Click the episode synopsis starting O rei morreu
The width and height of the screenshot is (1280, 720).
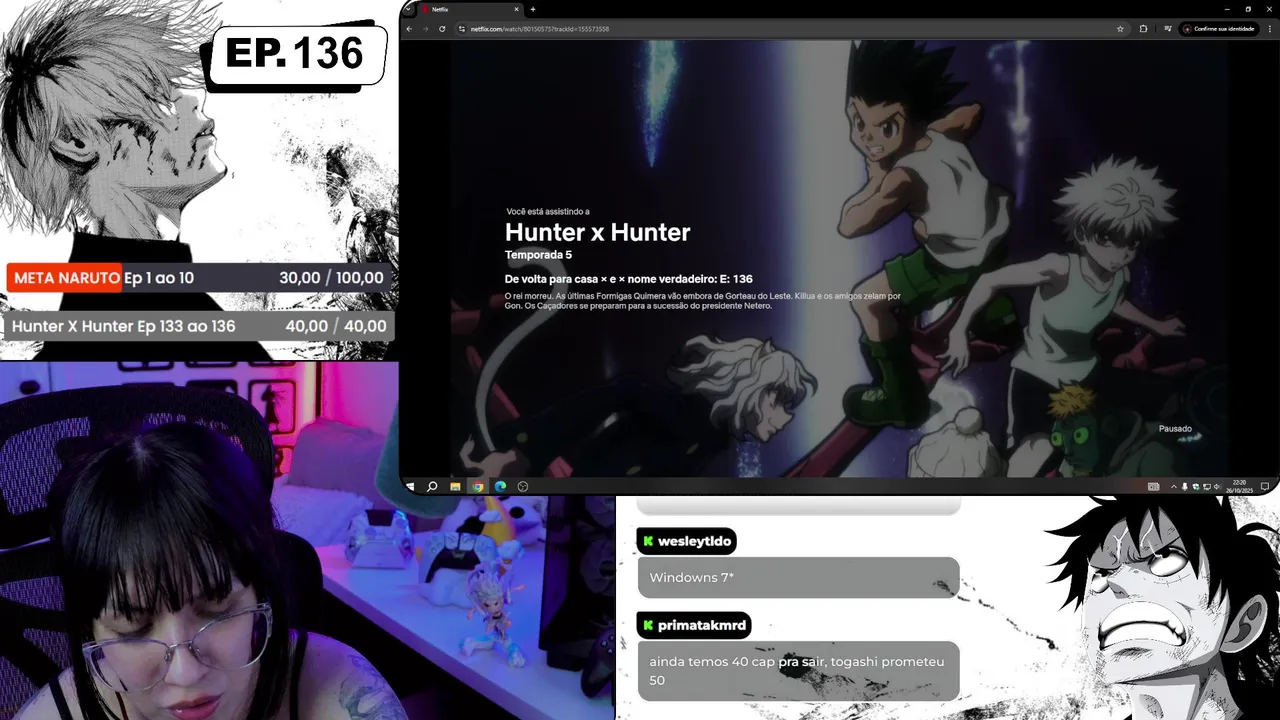coord(702,301)
